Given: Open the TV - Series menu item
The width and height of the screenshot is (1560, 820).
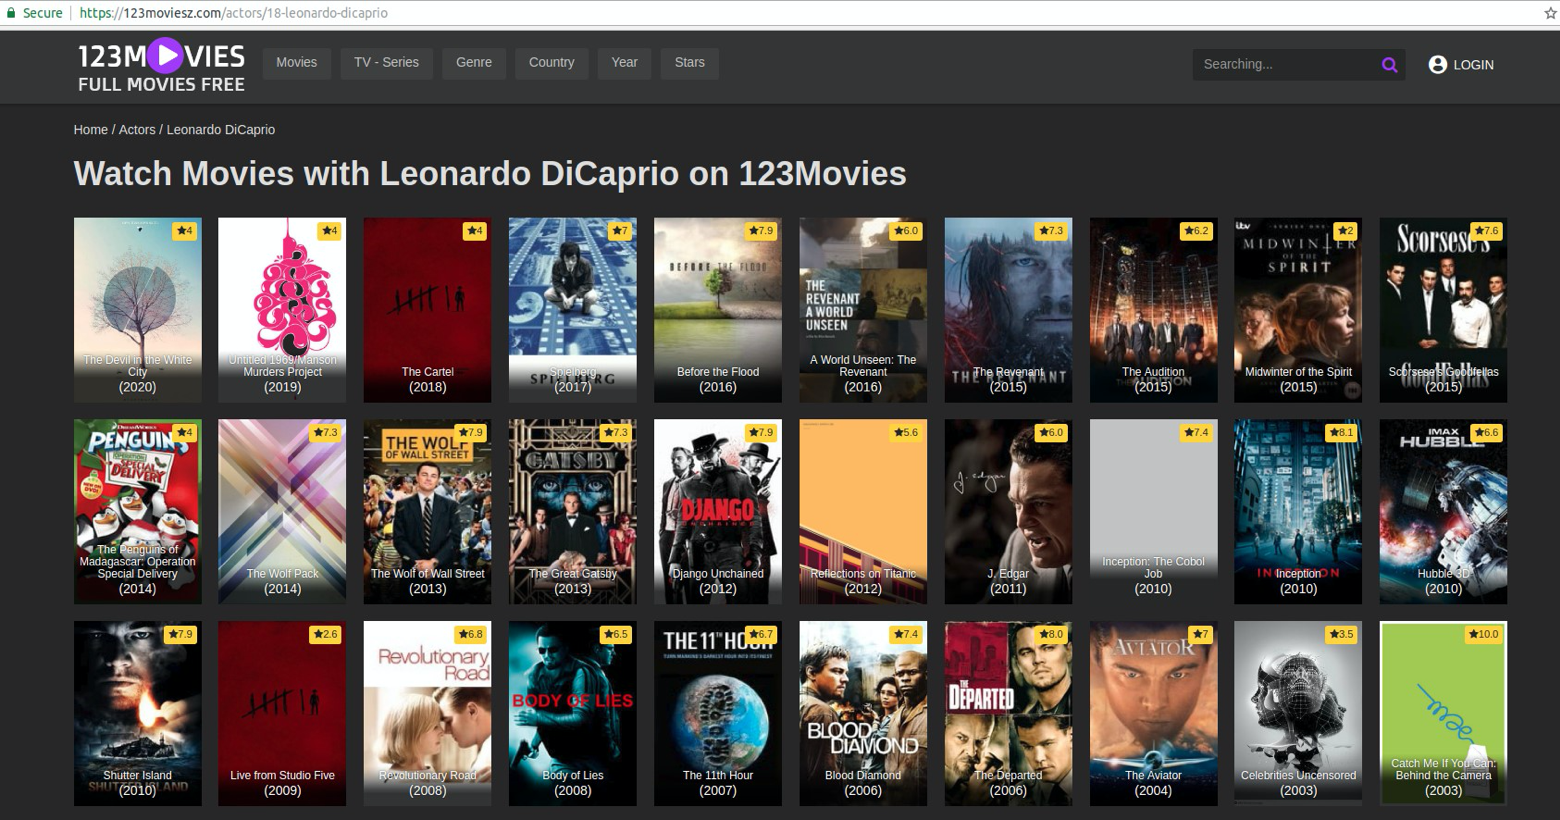Looking at the screenshot, I should click(x=386, y=63).
